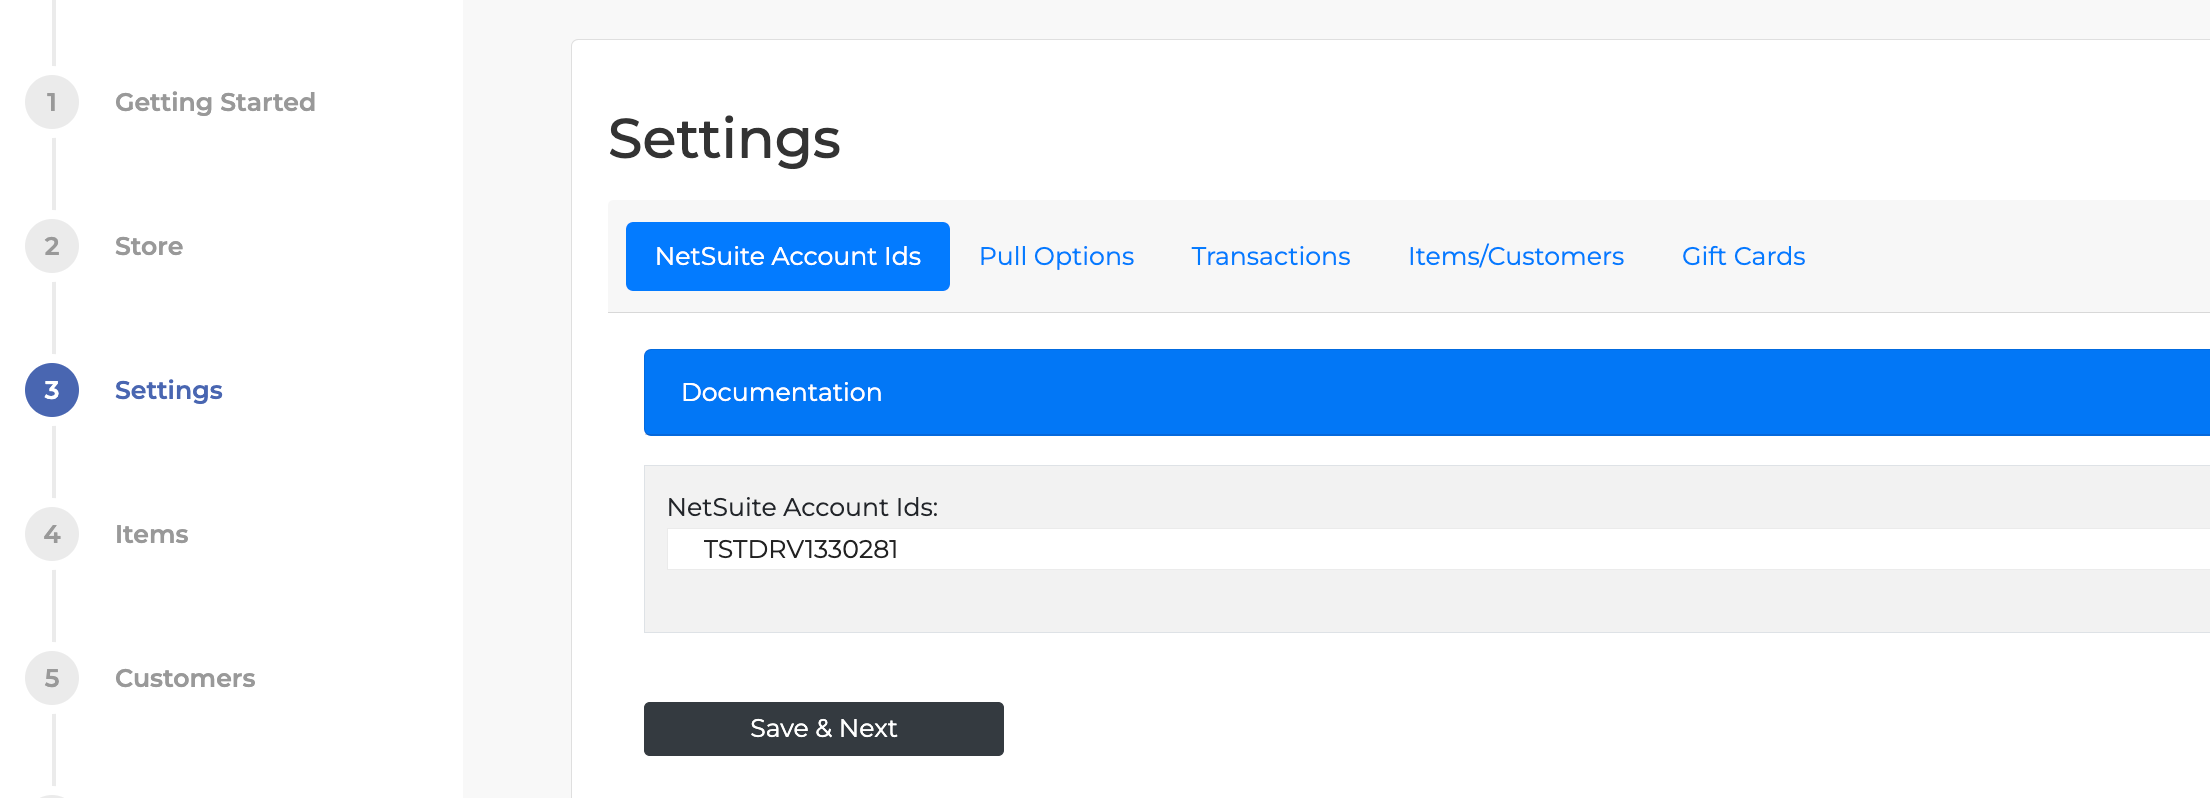The image size is (2210, 798).
Task: Switch to the Pull Options tab
Action: [1056, 257]
